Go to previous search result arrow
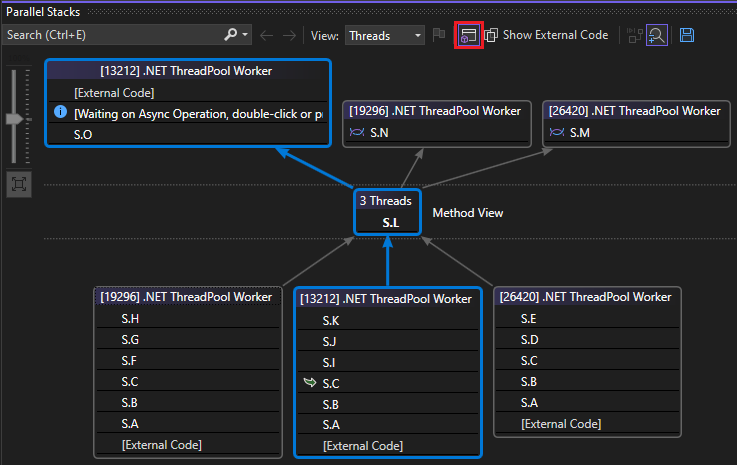 click(267, 35)
